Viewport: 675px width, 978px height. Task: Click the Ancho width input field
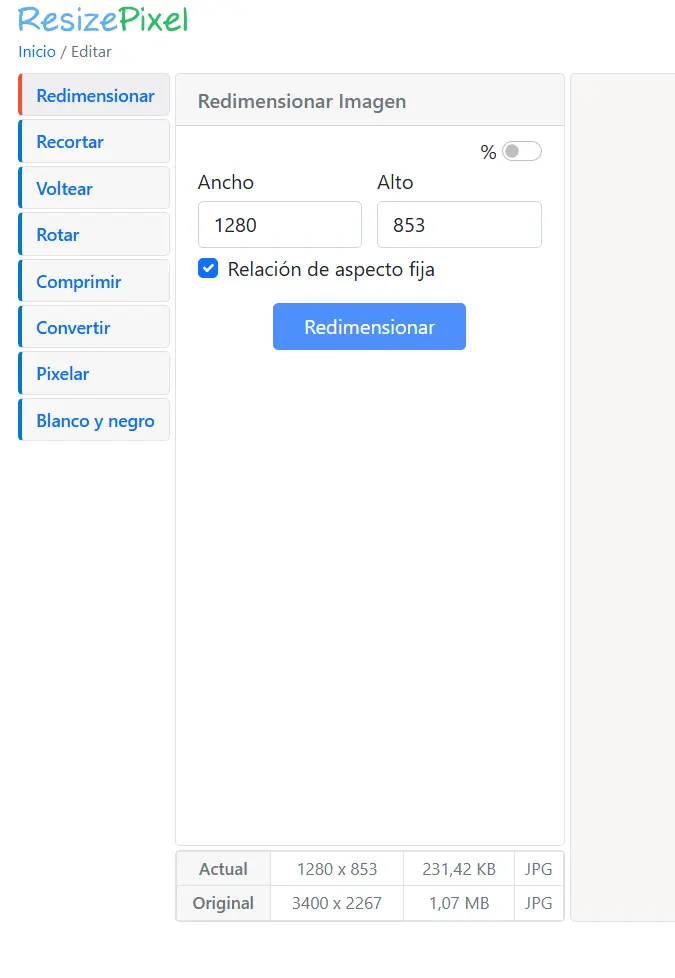(x=280, y=225)
